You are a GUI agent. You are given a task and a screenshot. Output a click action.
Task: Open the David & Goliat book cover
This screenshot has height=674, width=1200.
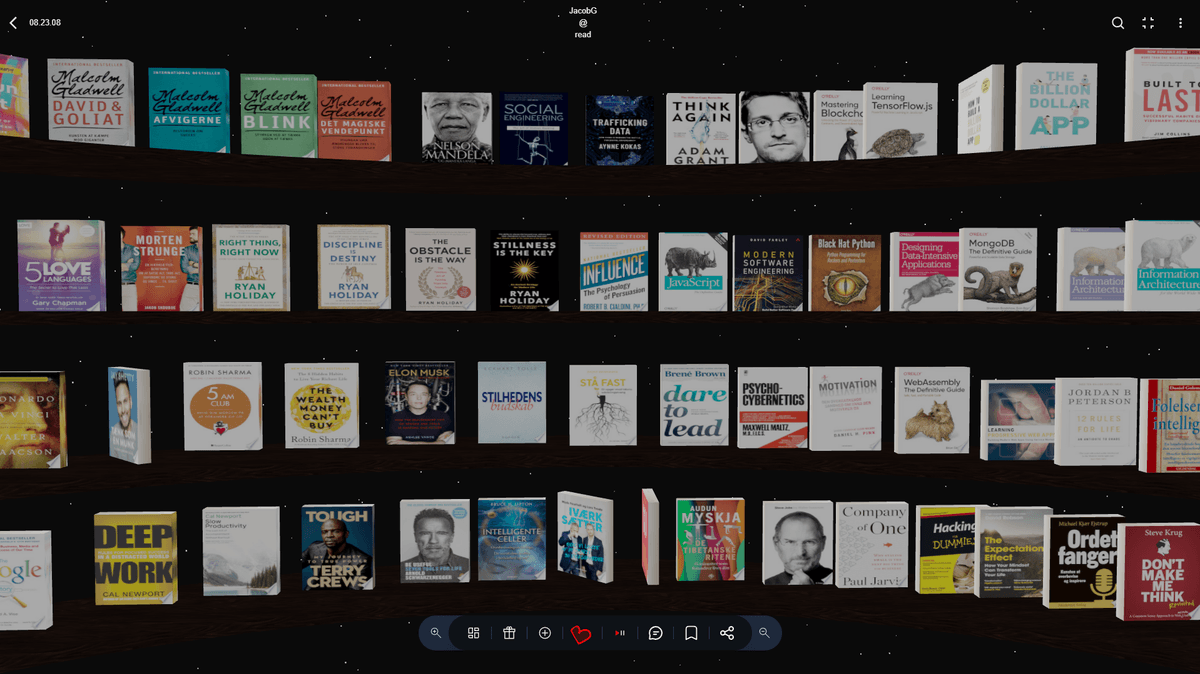[90, 102]
